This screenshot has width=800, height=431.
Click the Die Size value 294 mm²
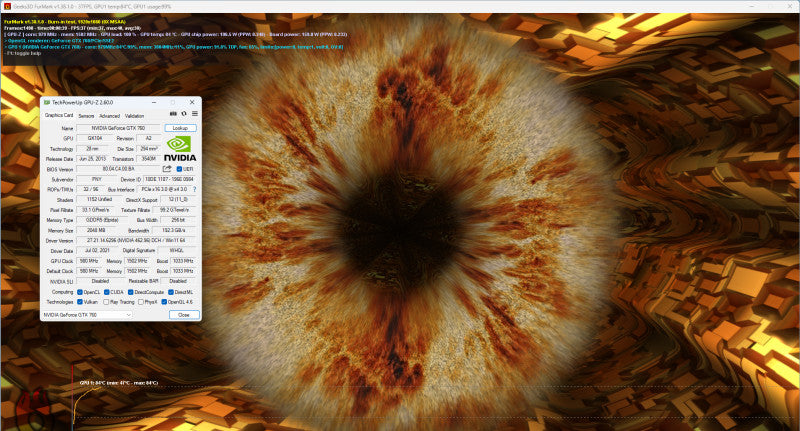click(148, 148)
